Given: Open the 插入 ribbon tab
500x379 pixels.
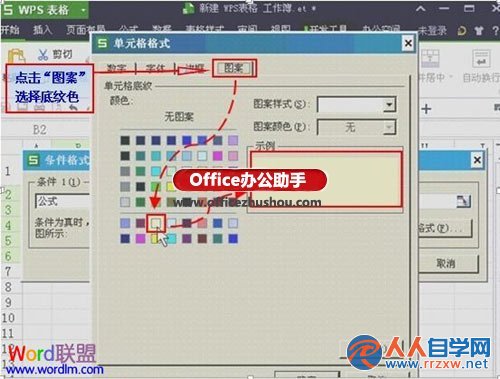Looking at the screenshot, I should tap(42, 30).
